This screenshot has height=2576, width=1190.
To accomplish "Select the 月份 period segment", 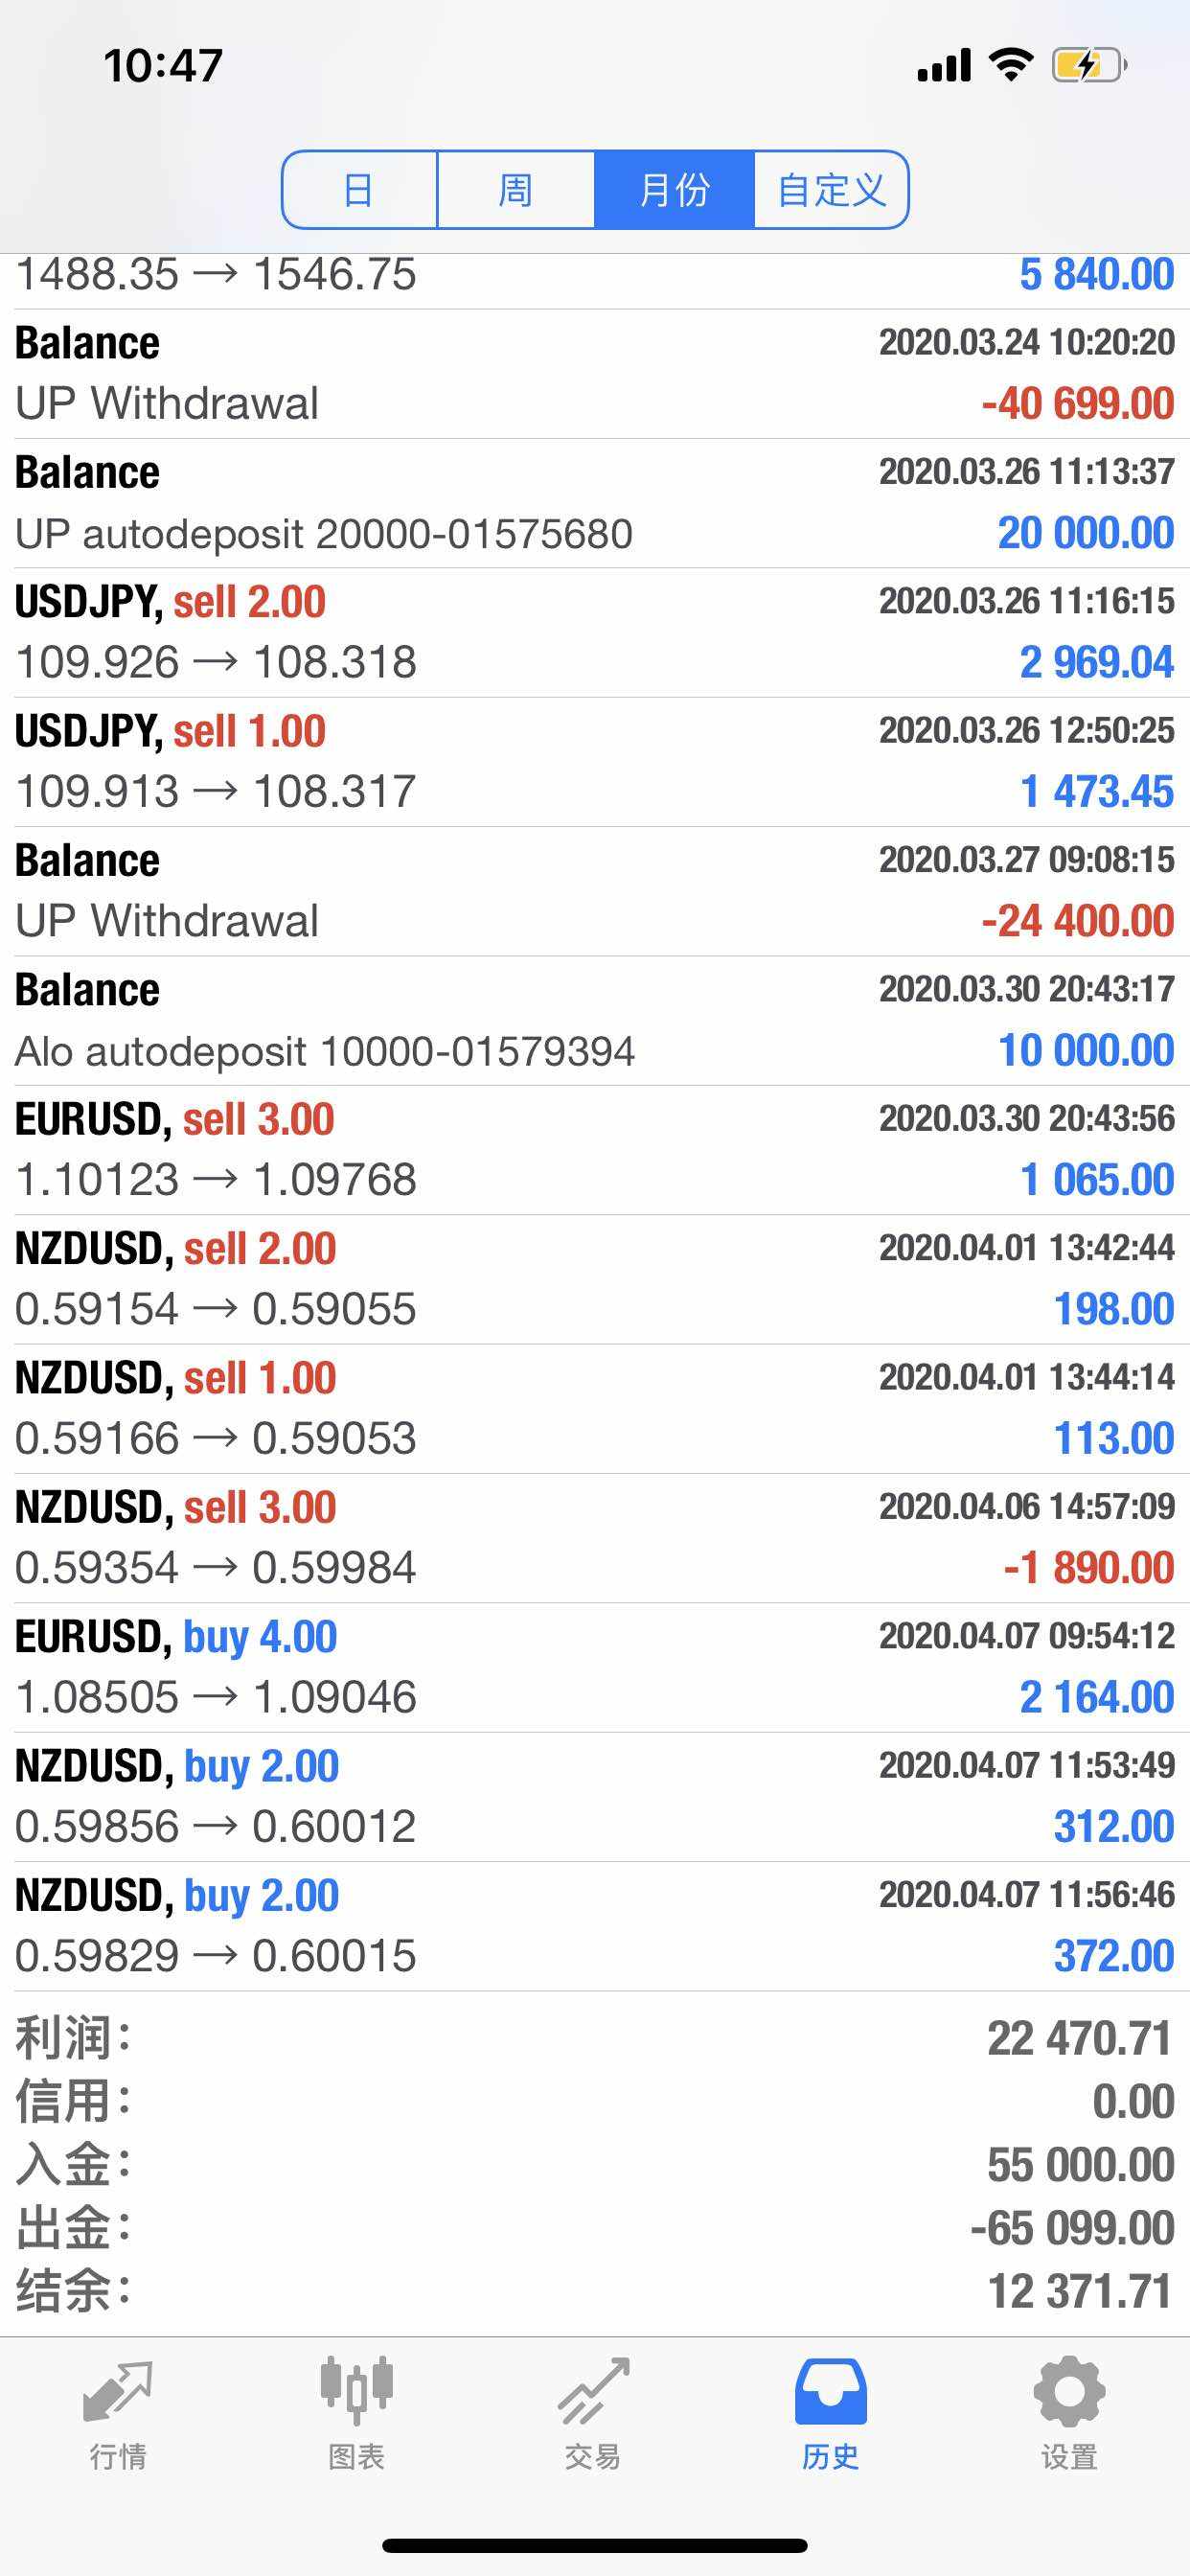I will coord(674,190).
